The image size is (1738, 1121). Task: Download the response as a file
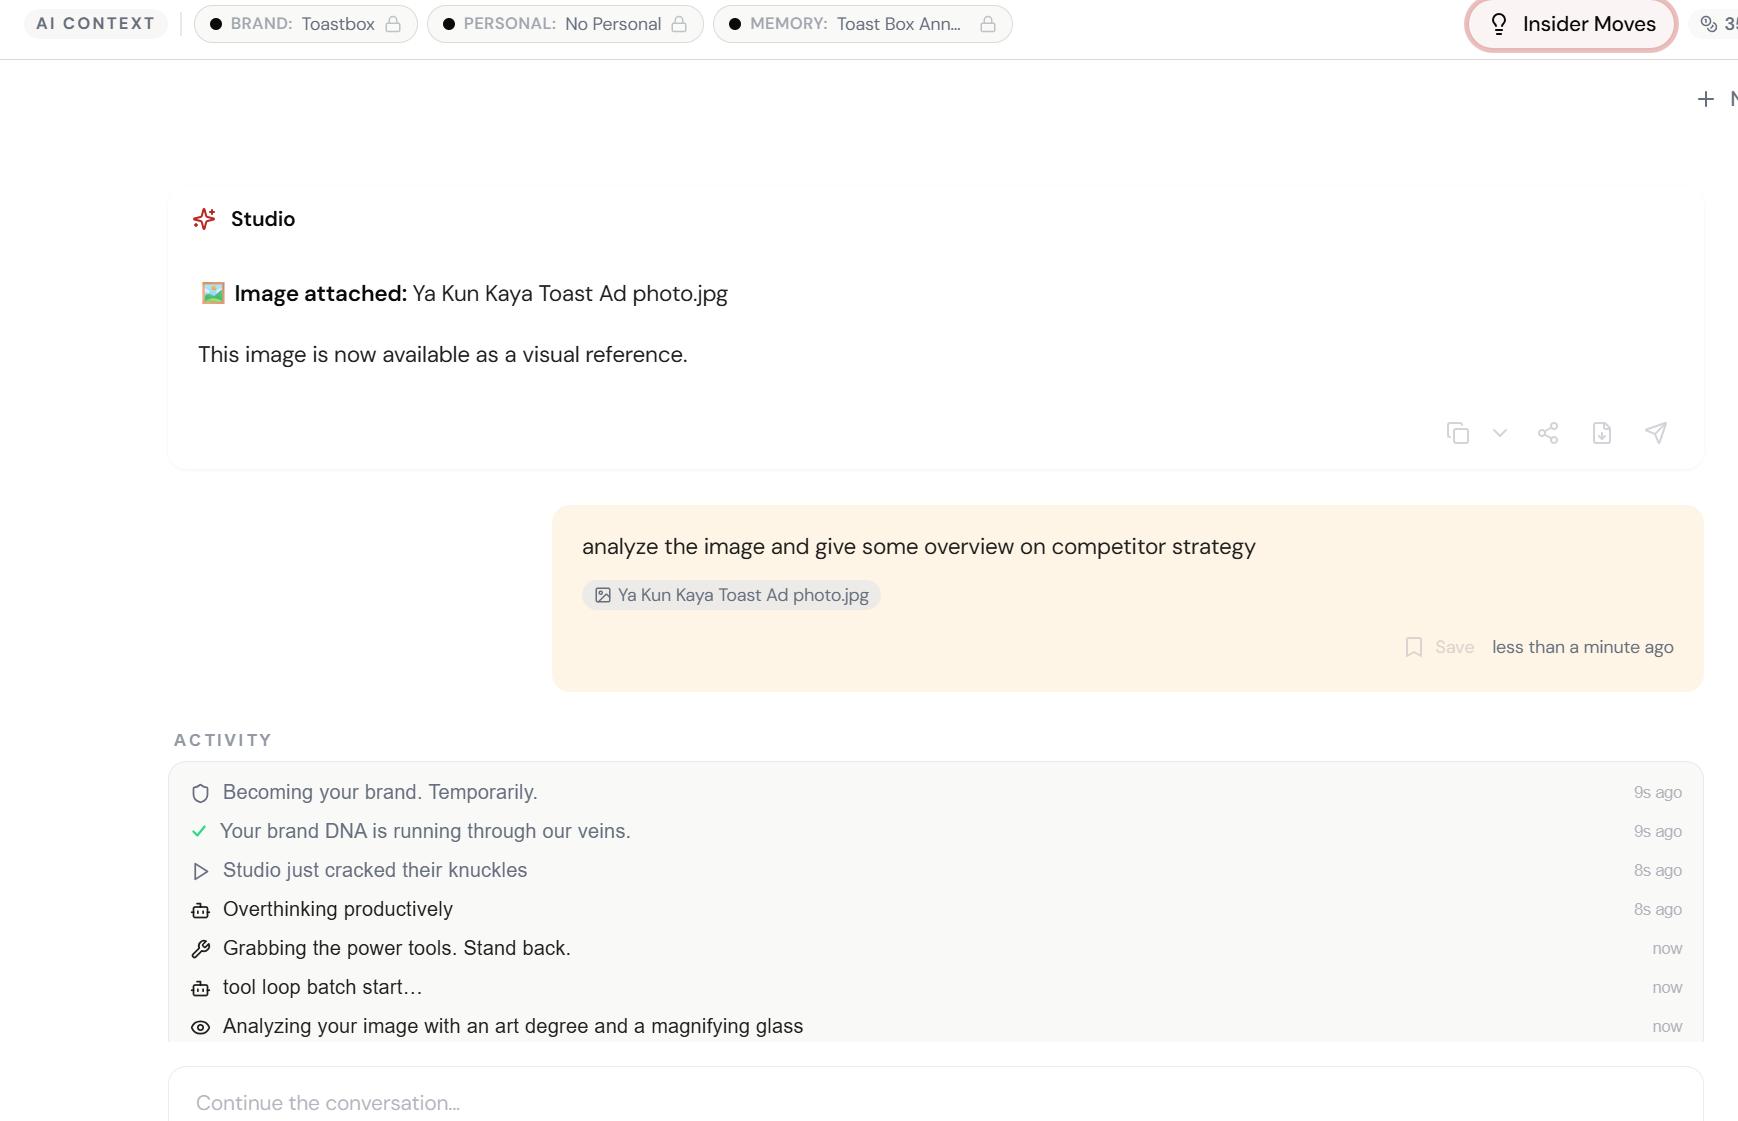coord(1601,433)
